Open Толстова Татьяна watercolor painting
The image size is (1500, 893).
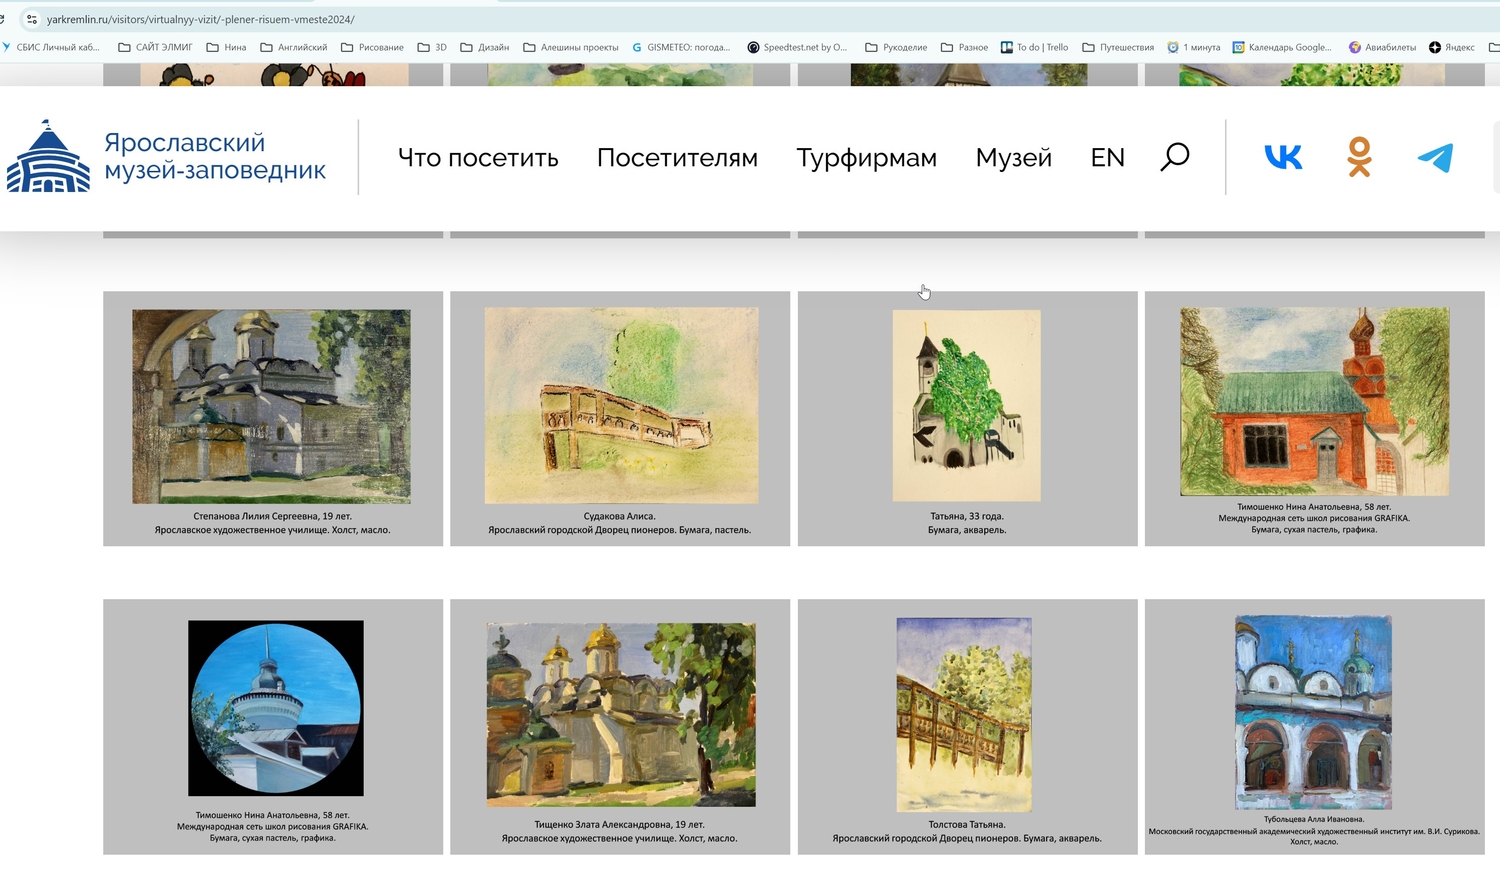964,714
